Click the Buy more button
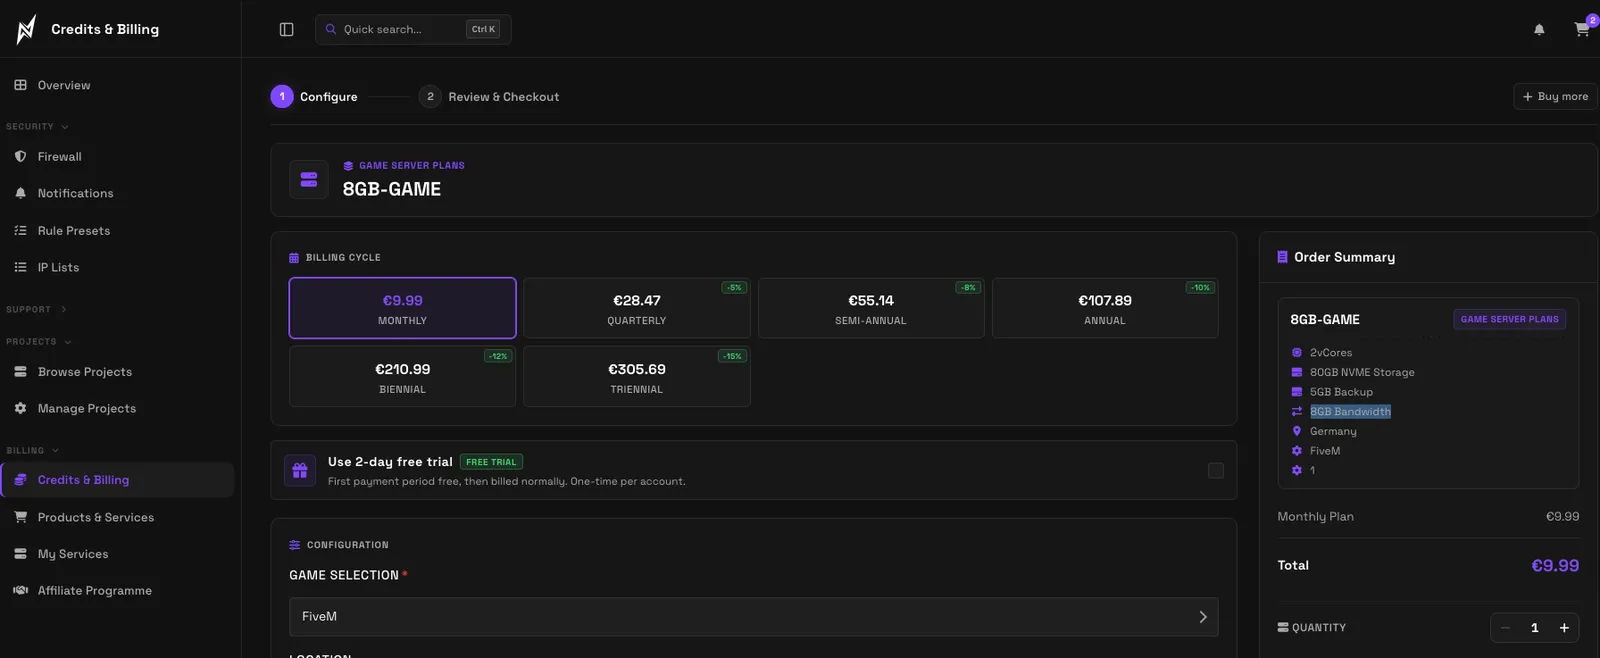 tap(1555, 96)
